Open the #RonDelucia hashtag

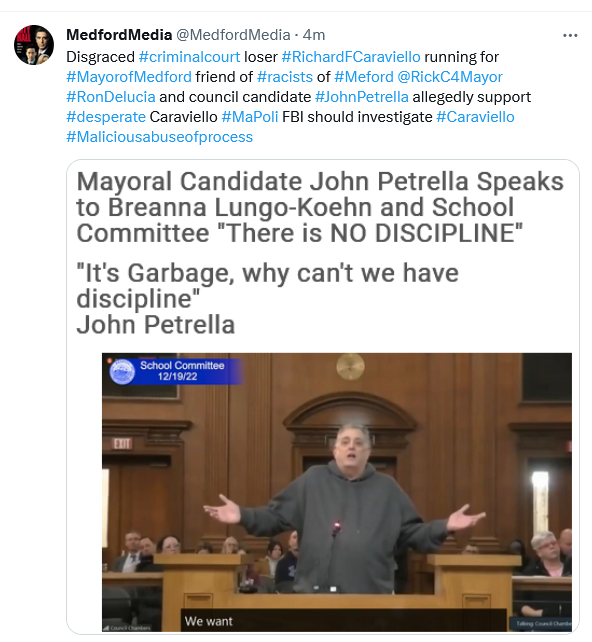[111, 97]
